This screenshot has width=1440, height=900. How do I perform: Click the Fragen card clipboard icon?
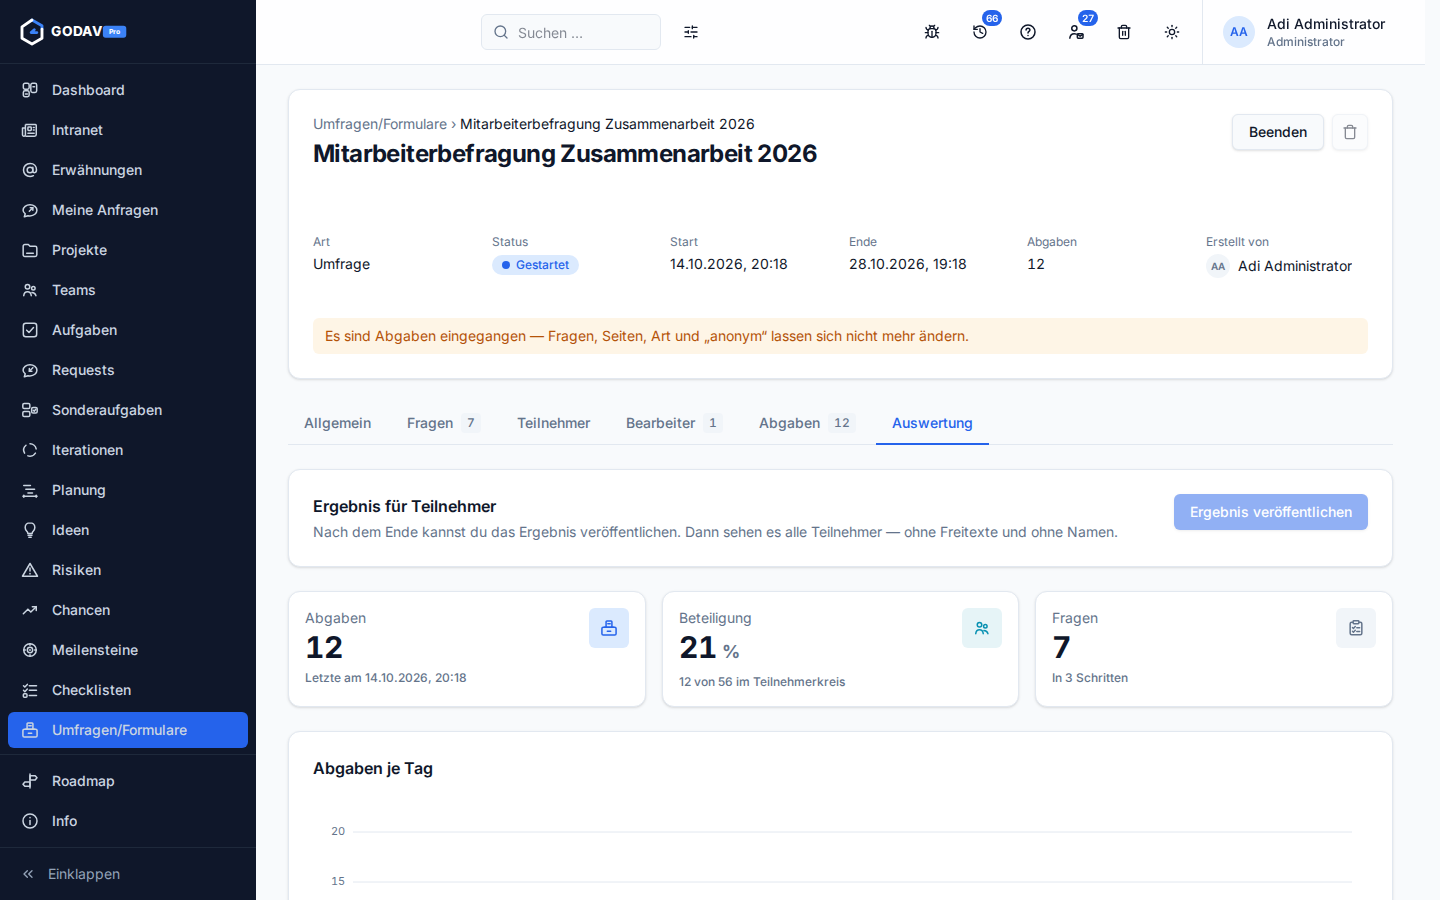(x=1356, y=628)
